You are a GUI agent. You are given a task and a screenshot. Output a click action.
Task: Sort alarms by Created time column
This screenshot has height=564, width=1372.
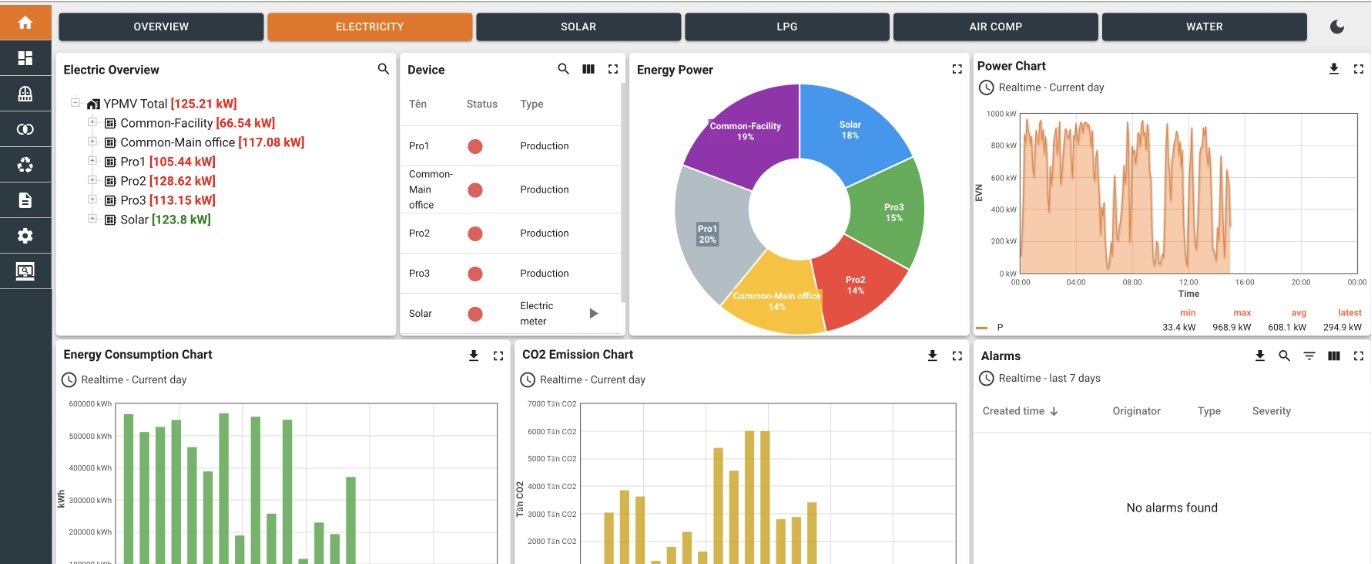click(x=1020, y=411)
